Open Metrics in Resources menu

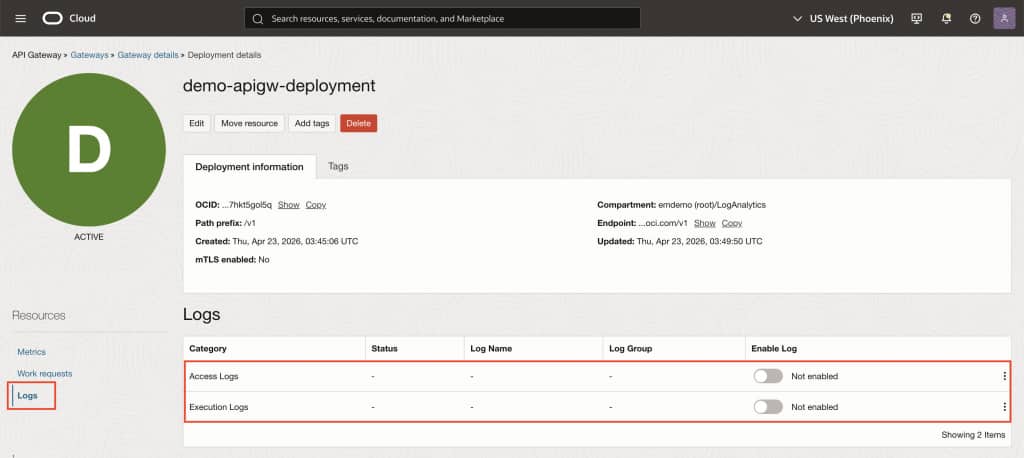coord(31,352)
